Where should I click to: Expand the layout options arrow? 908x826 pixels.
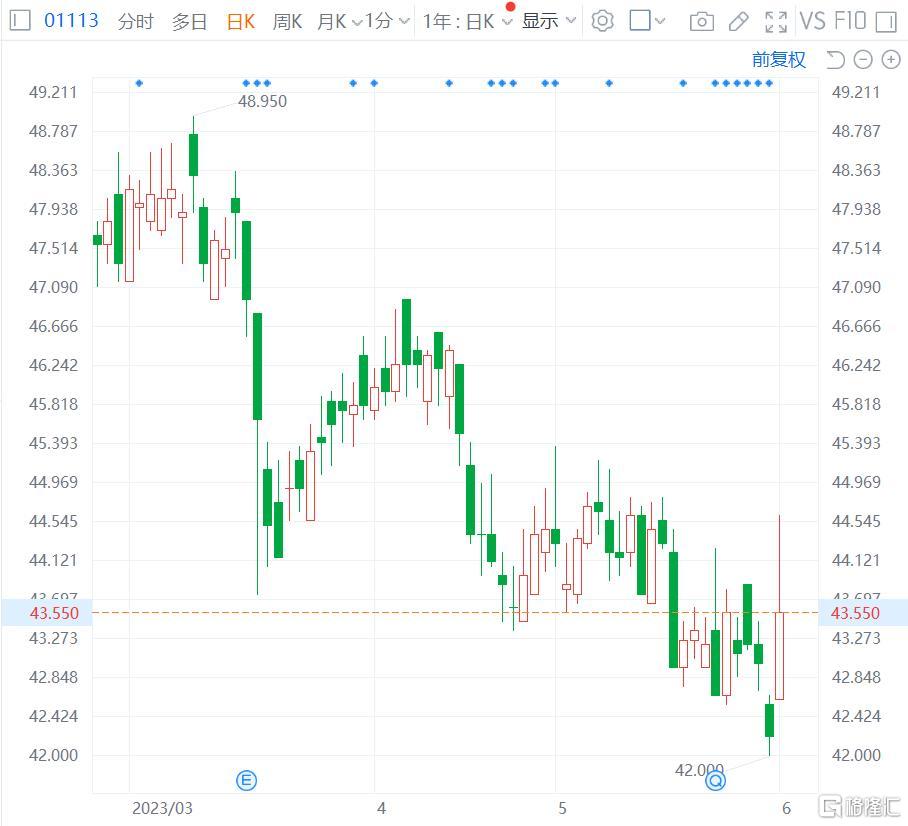(660, 21)
